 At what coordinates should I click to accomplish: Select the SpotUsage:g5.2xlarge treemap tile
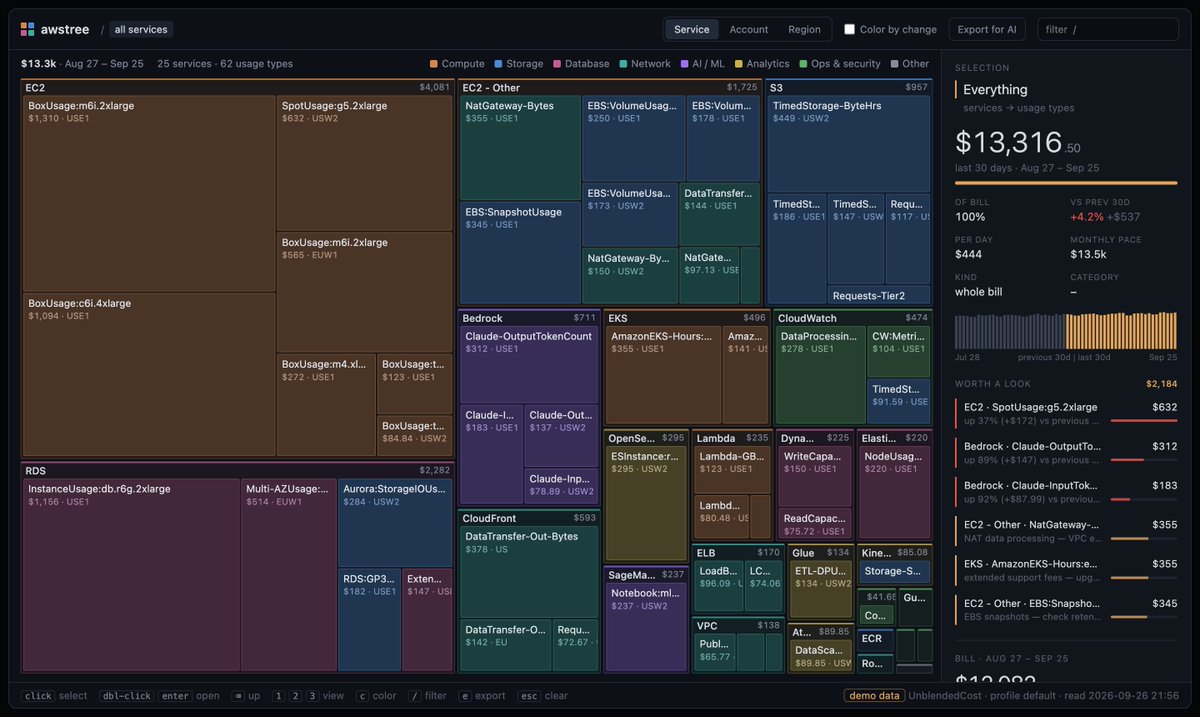365,164
